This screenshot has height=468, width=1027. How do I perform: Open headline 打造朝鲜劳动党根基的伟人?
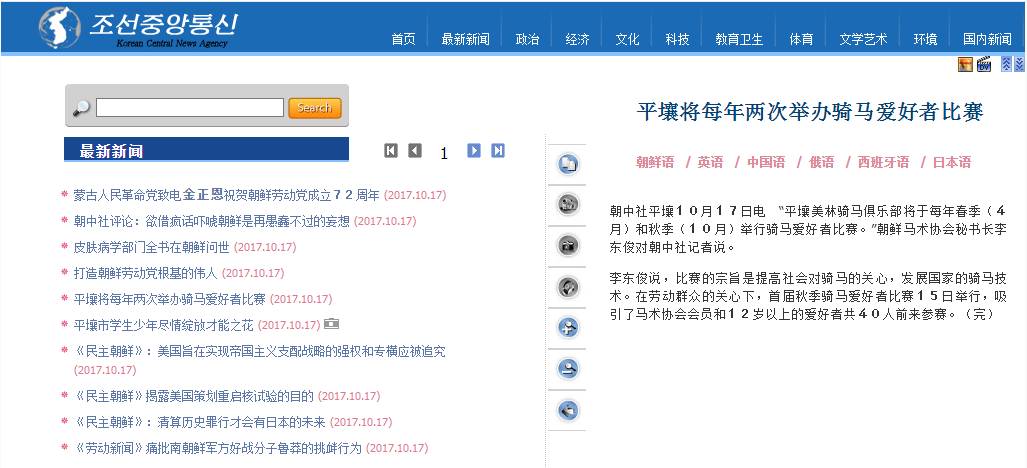[145, 273]
